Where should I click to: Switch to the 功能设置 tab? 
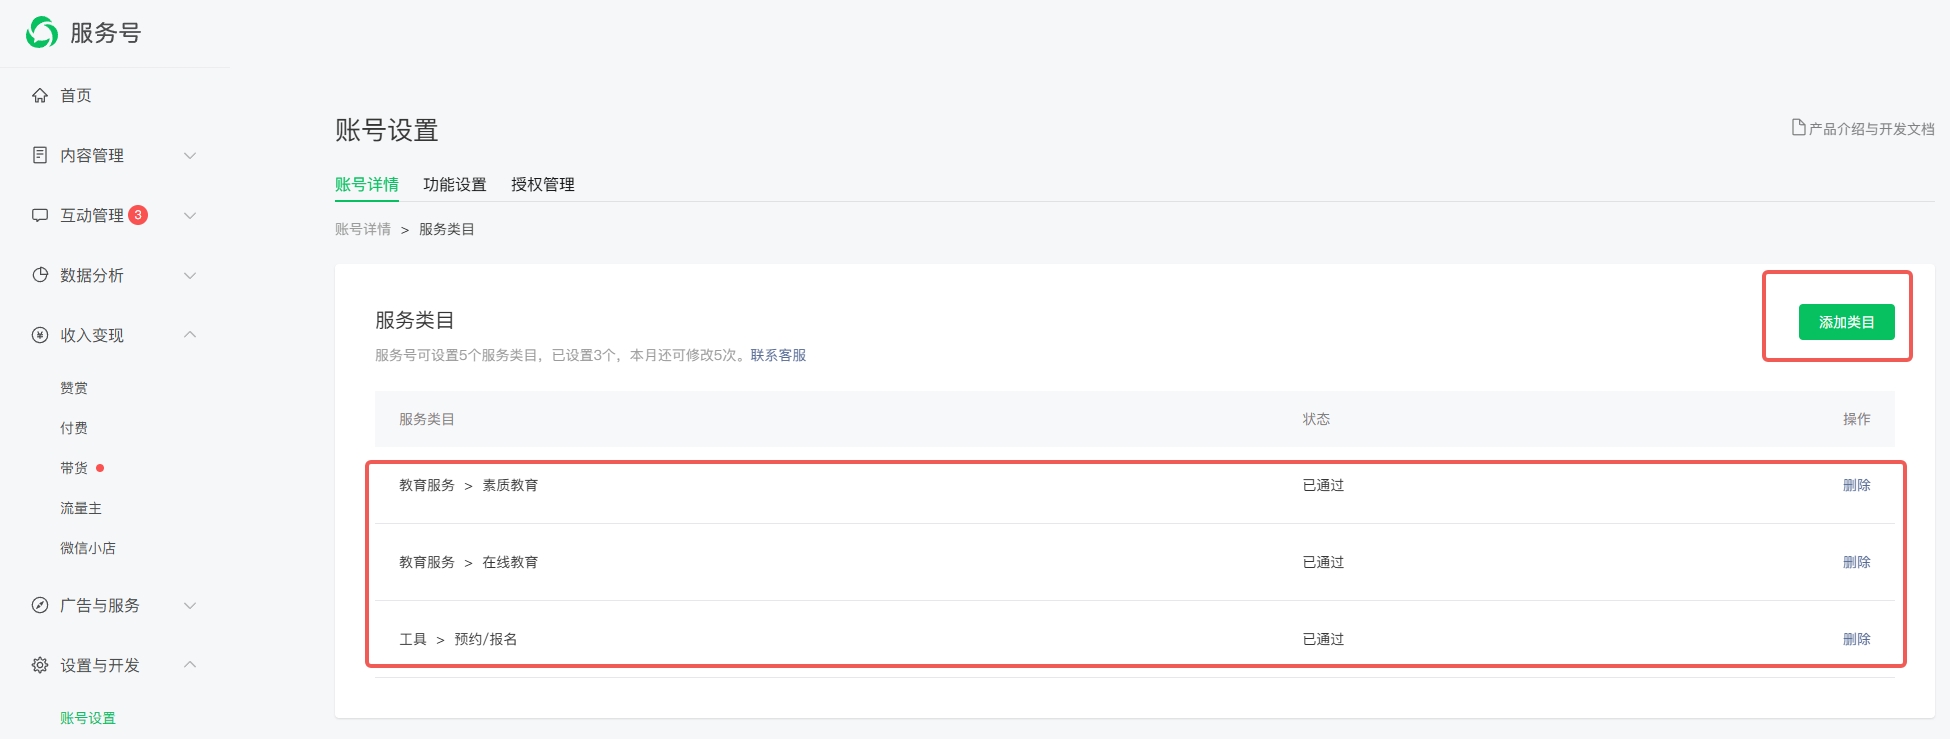click(454, 185)
